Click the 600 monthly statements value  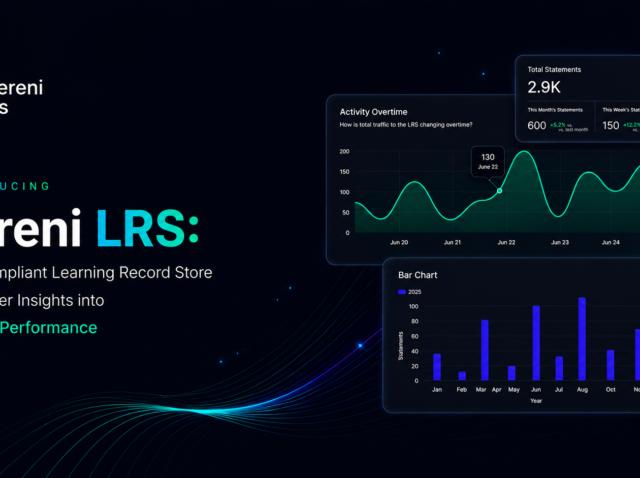tap(536, 125)
